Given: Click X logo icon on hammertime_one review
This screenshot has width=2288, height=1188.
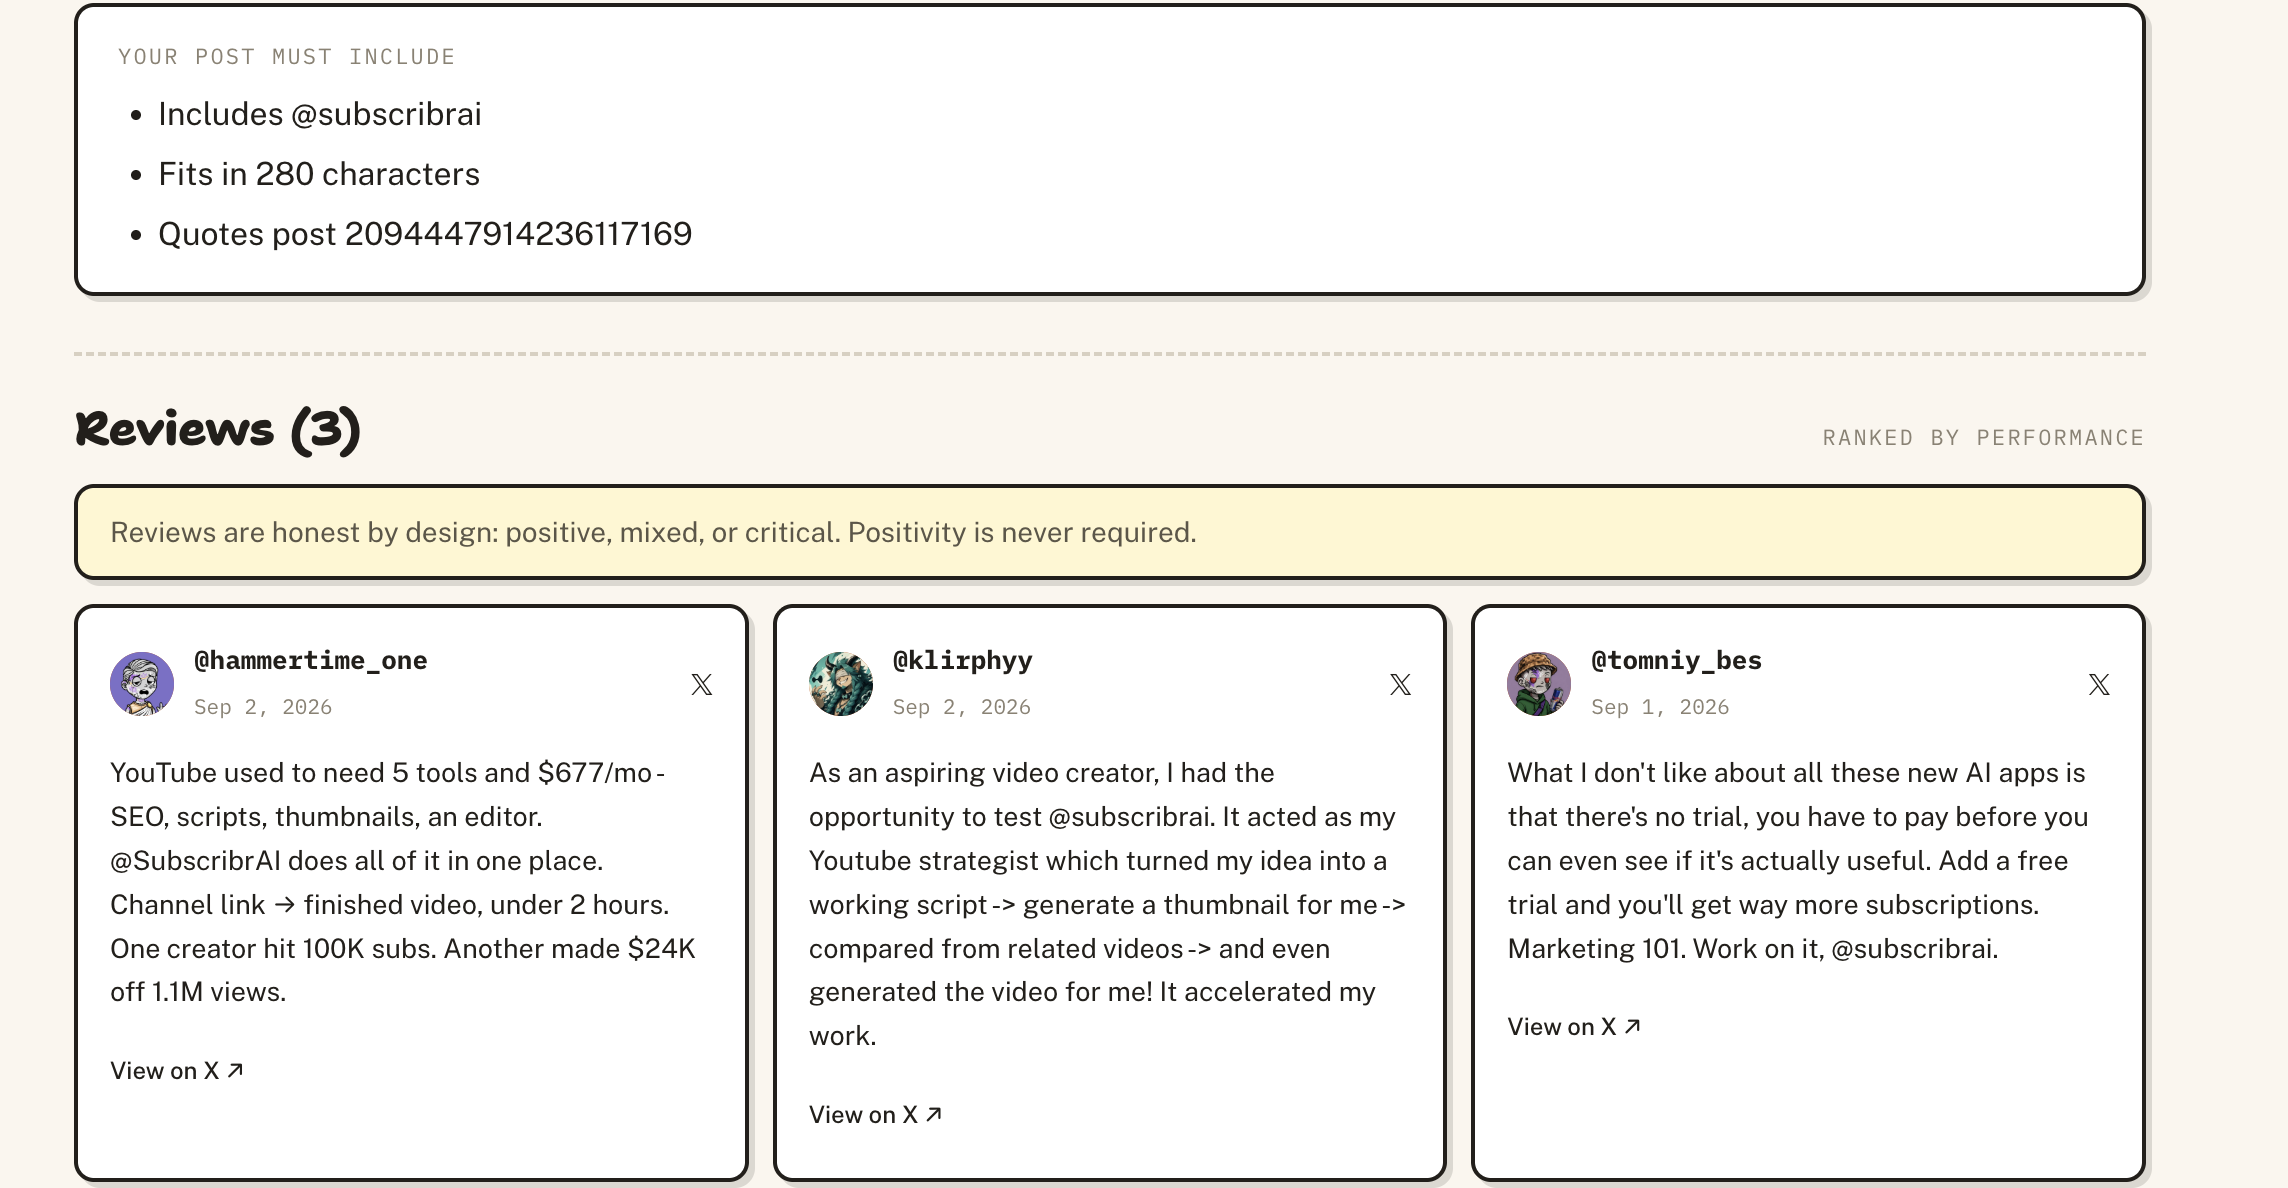Looking at the screenshot, I should coord(702,684).
